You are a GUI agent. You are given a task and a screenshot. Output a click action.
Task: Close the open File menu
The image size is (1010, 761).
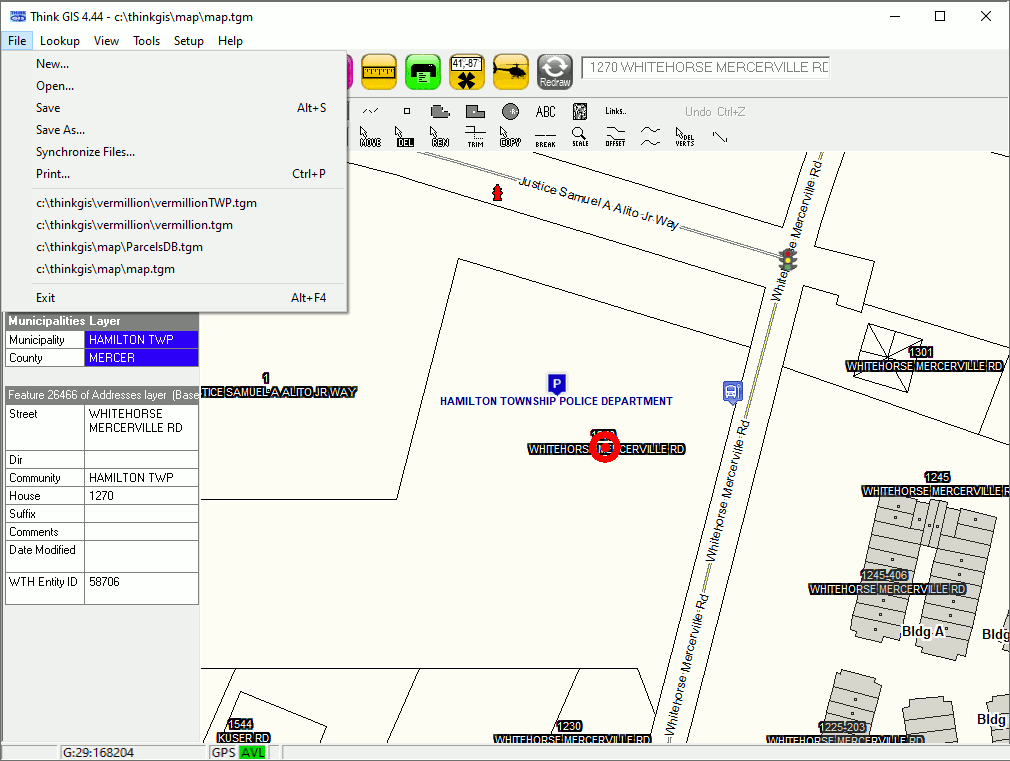click(x=17, y=41)
